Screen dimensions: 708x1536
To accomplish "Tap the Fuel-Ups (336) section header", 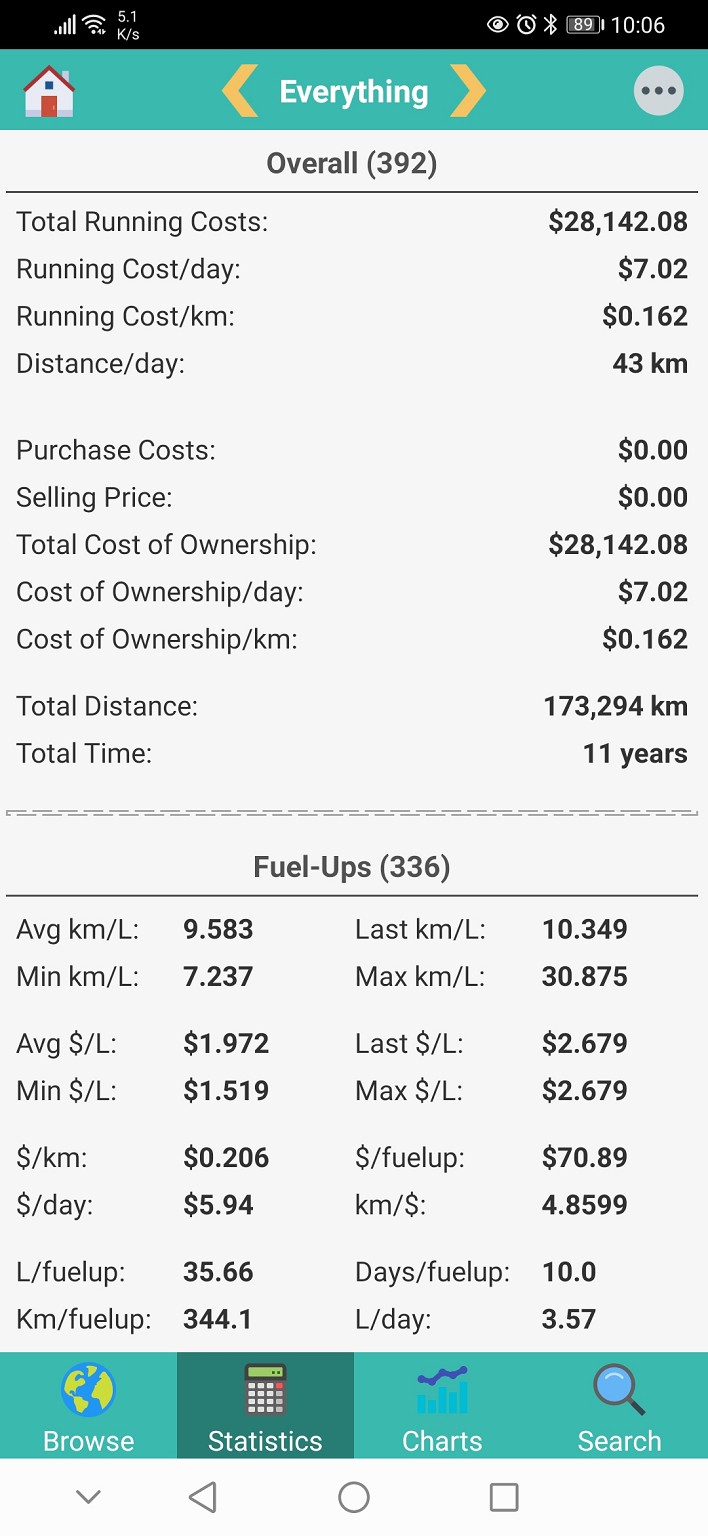I will coord(352,867).
